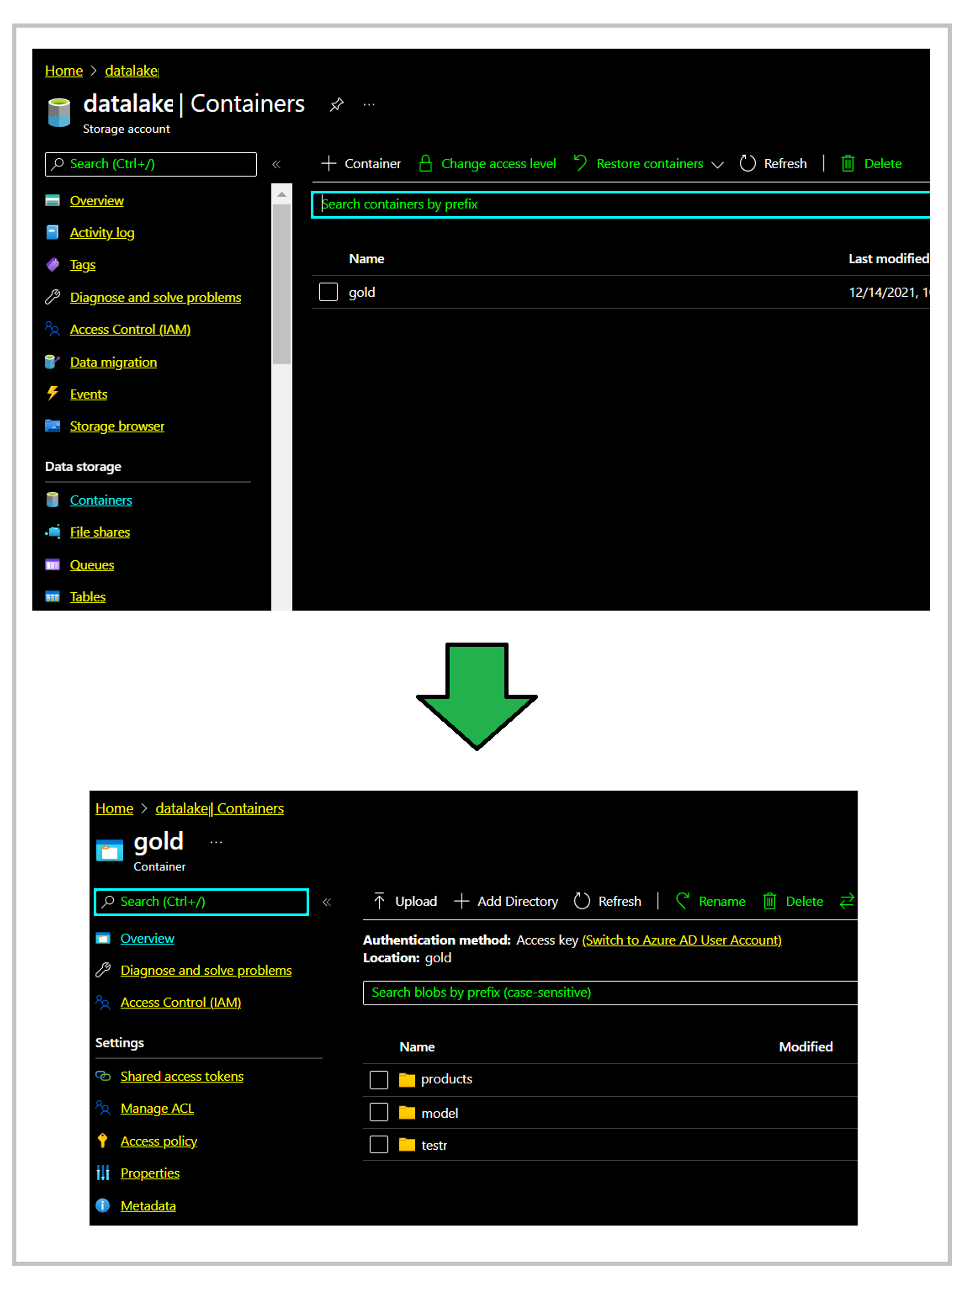Check the checkbox next to the gold container
The width and height of the screenshot is (976, 1301).
[x=328, y=291]
